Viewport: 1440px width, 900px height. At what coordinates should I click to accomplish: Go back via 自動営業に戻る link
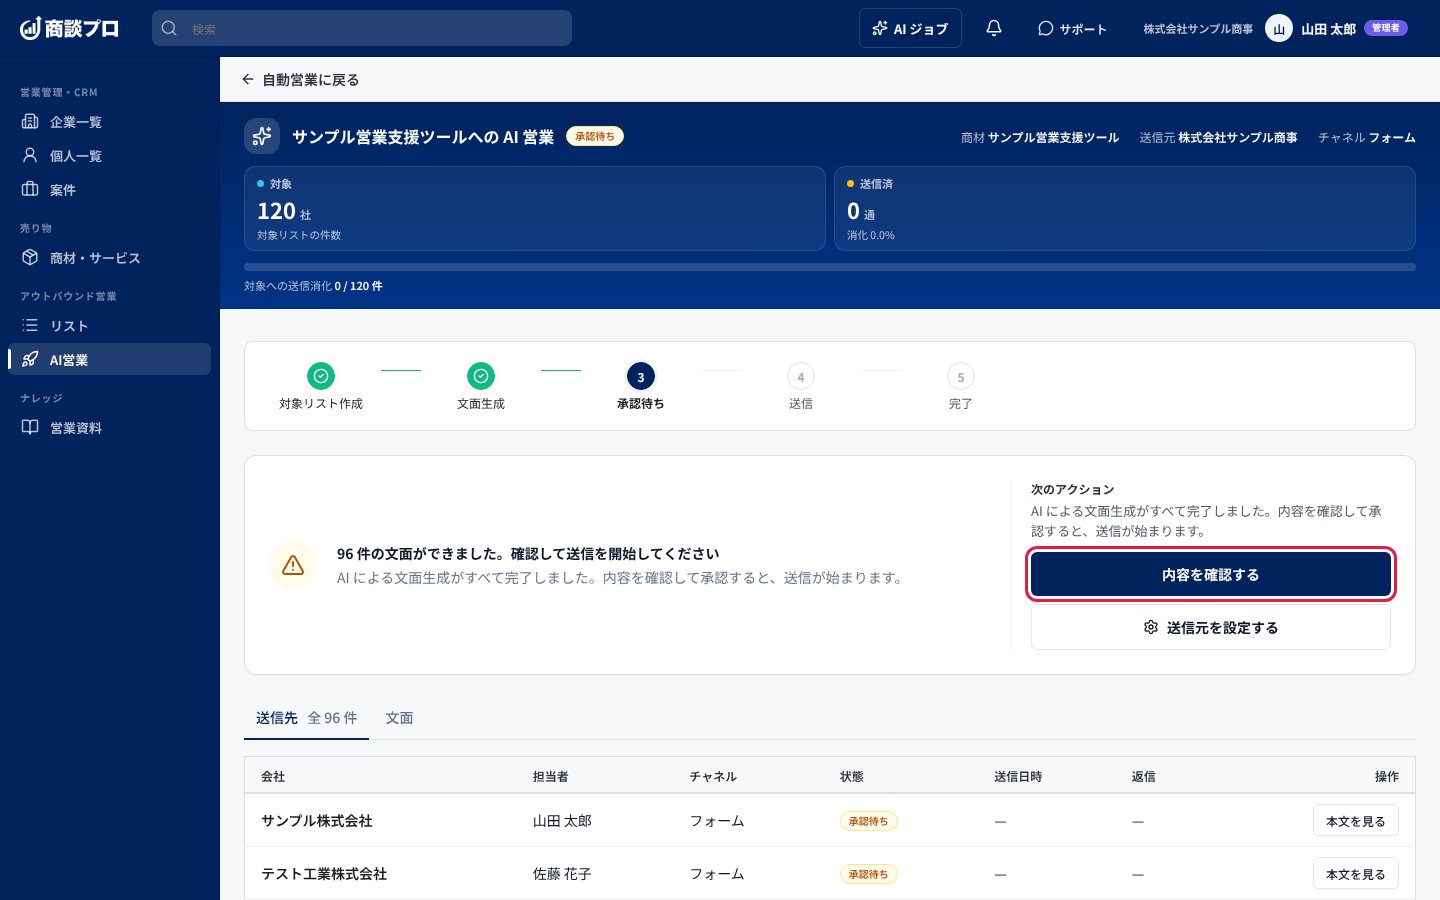click(300, 80)
